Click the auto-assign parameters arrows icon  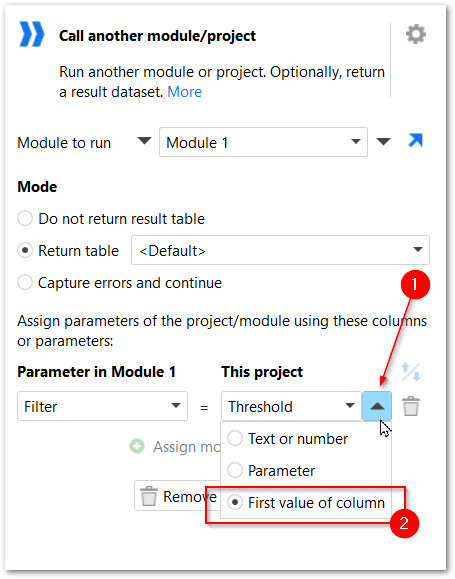[411, 372]
